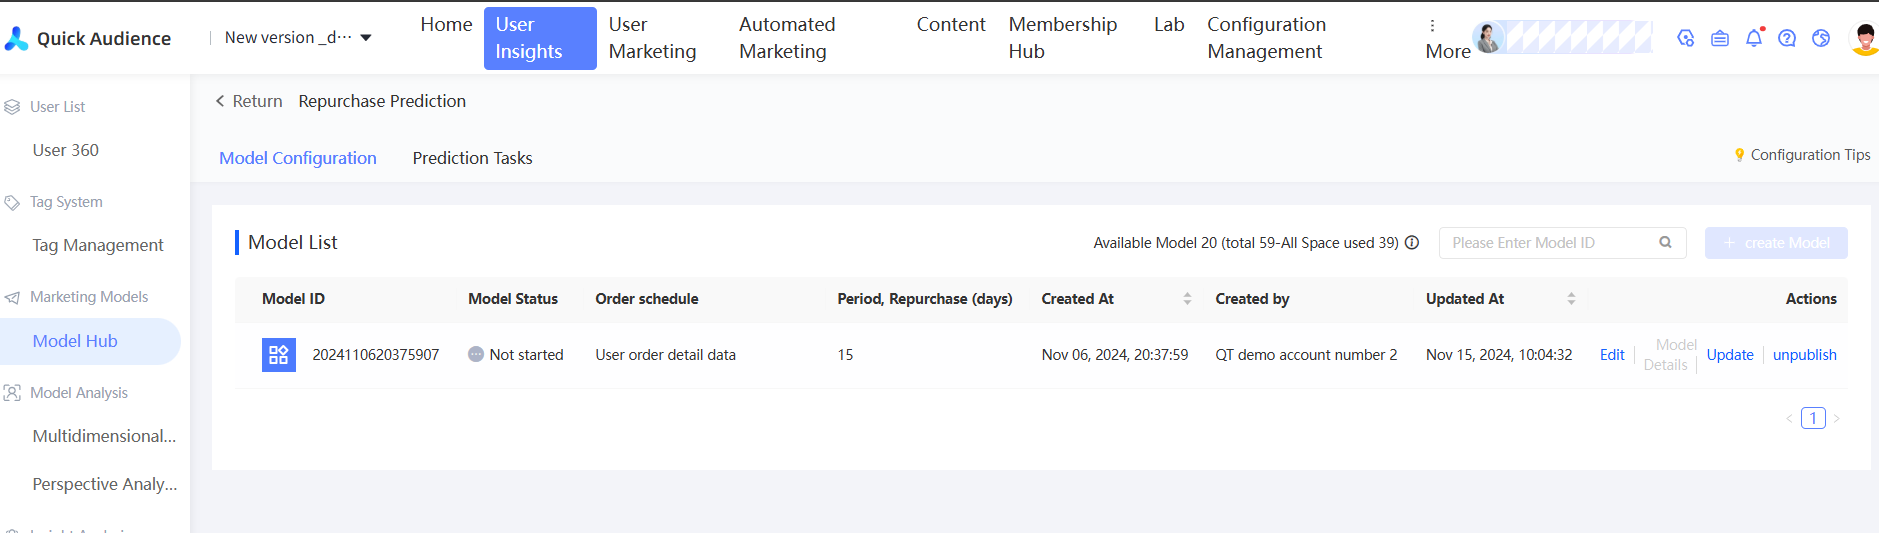Open Content in top navigation
Image resolution: width=1879 pixels, height=533 pixels.
click(x=951, y=24)
